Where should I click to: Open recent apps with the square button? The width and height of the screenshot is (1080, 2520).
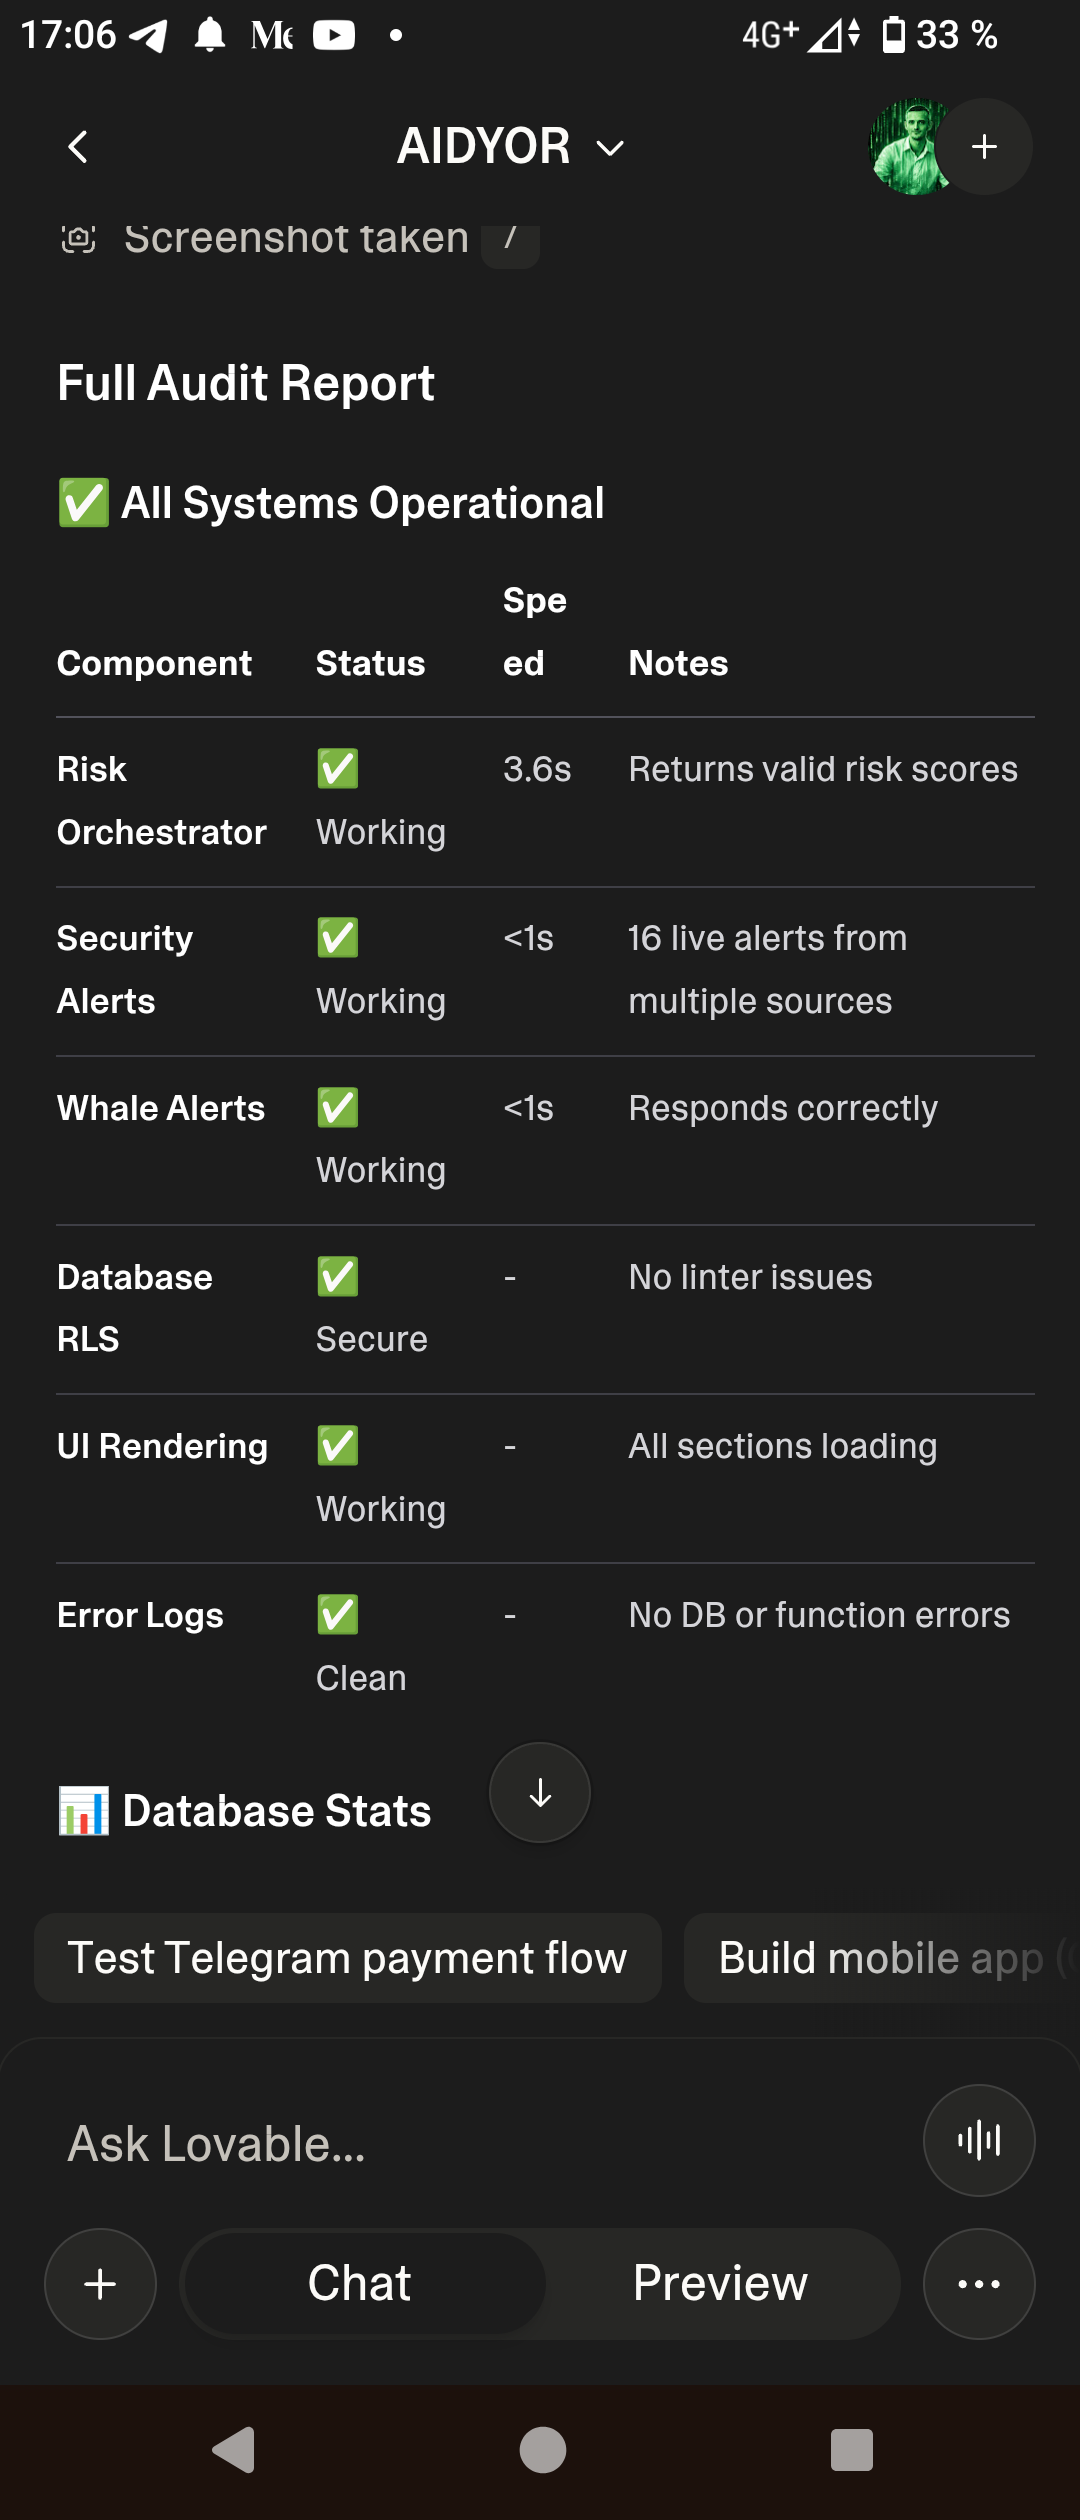pyautogui.click(x=849, y=2451)
